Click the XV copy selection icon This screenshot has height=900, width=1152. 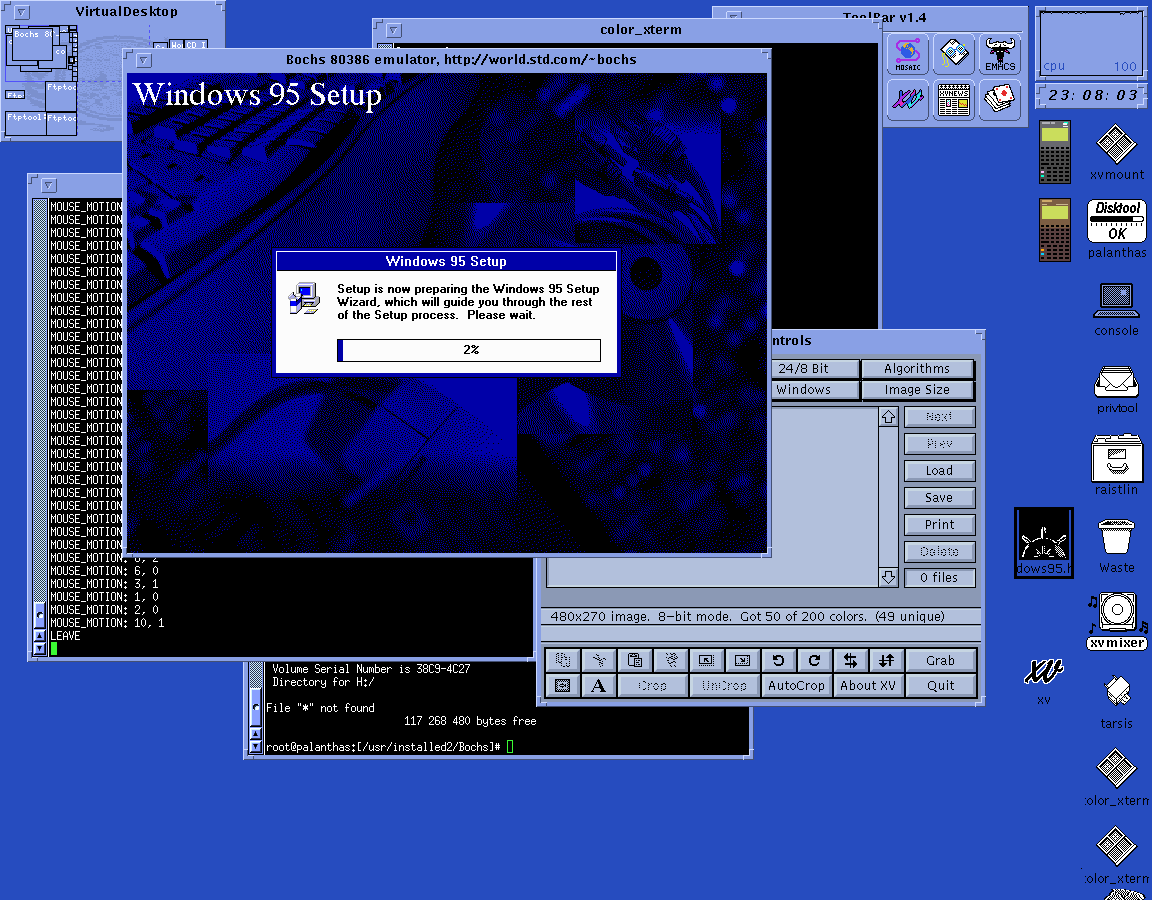click(x=563, y=660)
